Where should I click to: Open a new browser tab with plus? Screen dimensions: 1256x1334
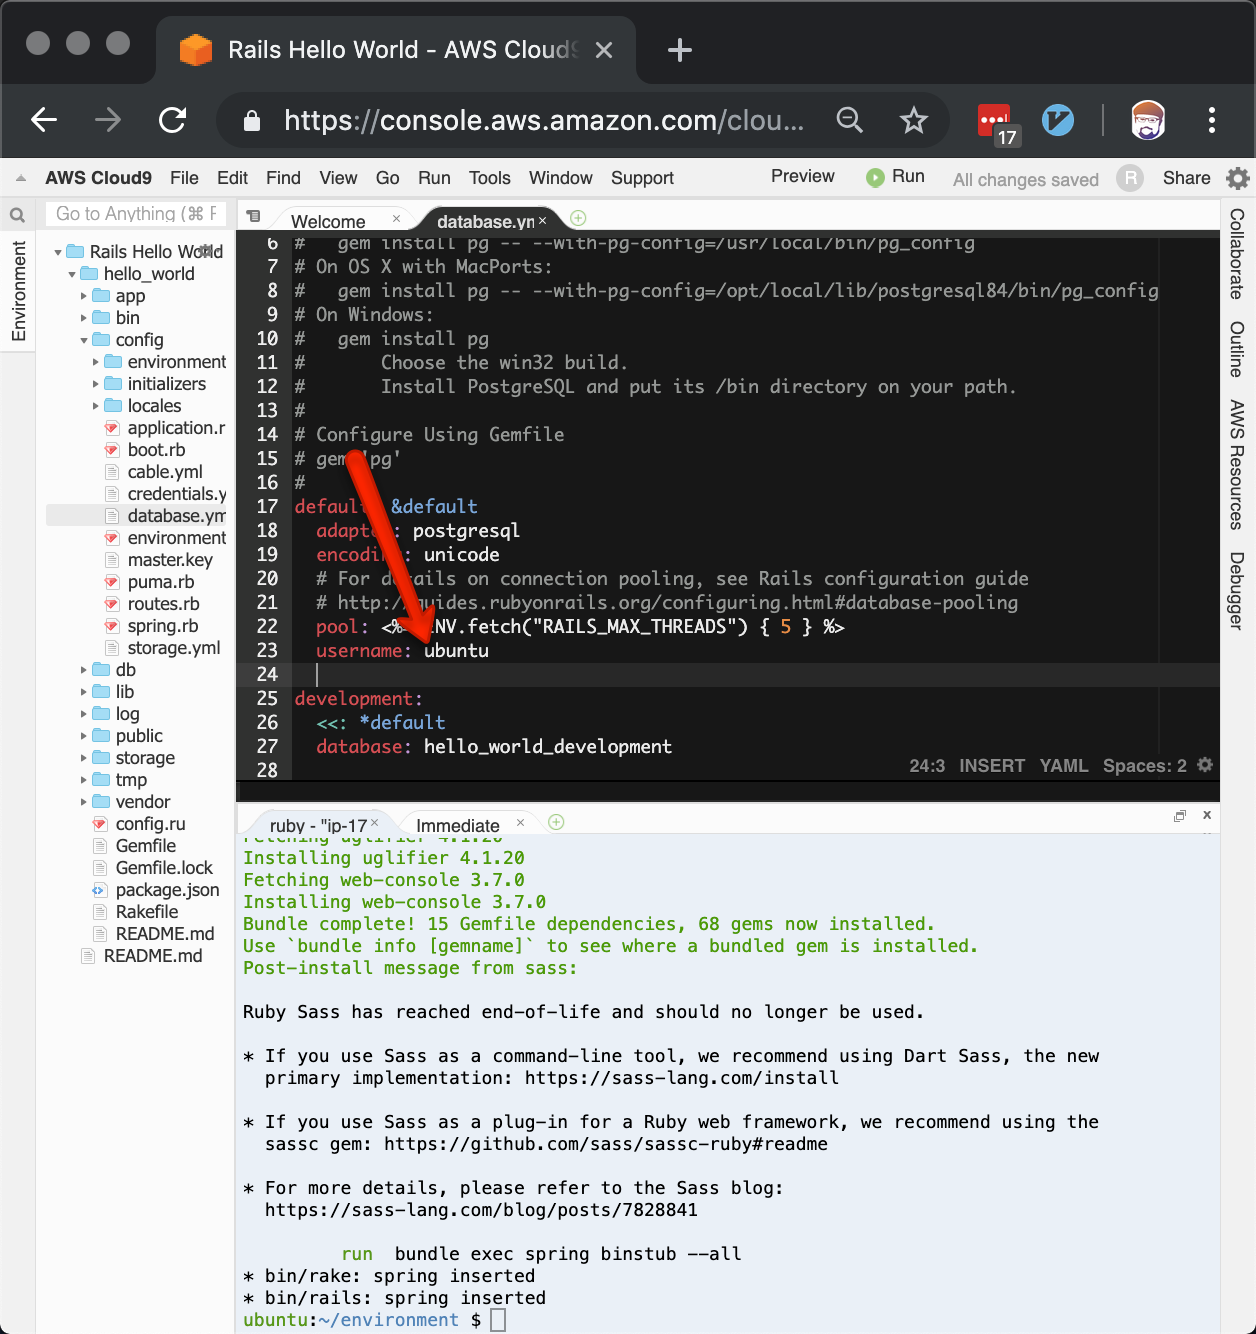point(680,50)
